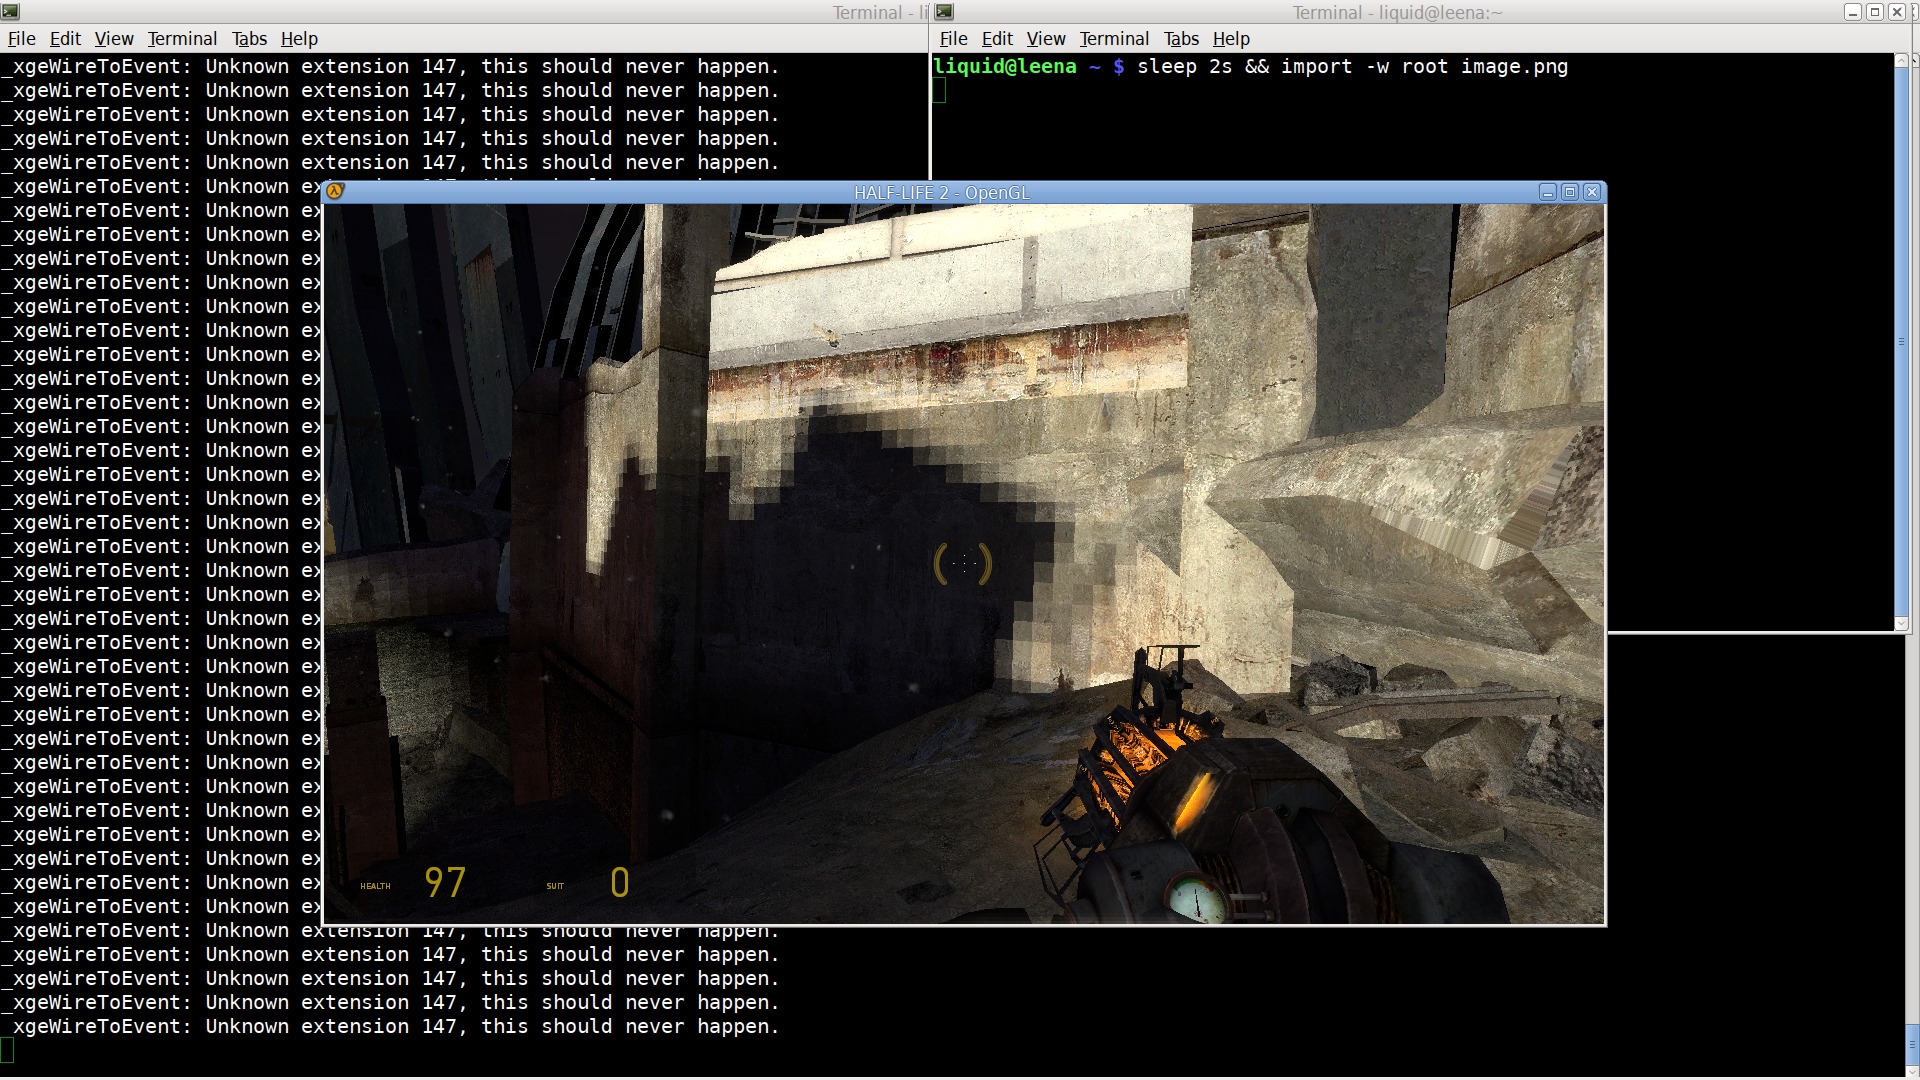Viewport: 1920px width, 1080px height.
Task: Click scroll-up arrow of right terminal scrollbar
Action: tap(1901, 62)
